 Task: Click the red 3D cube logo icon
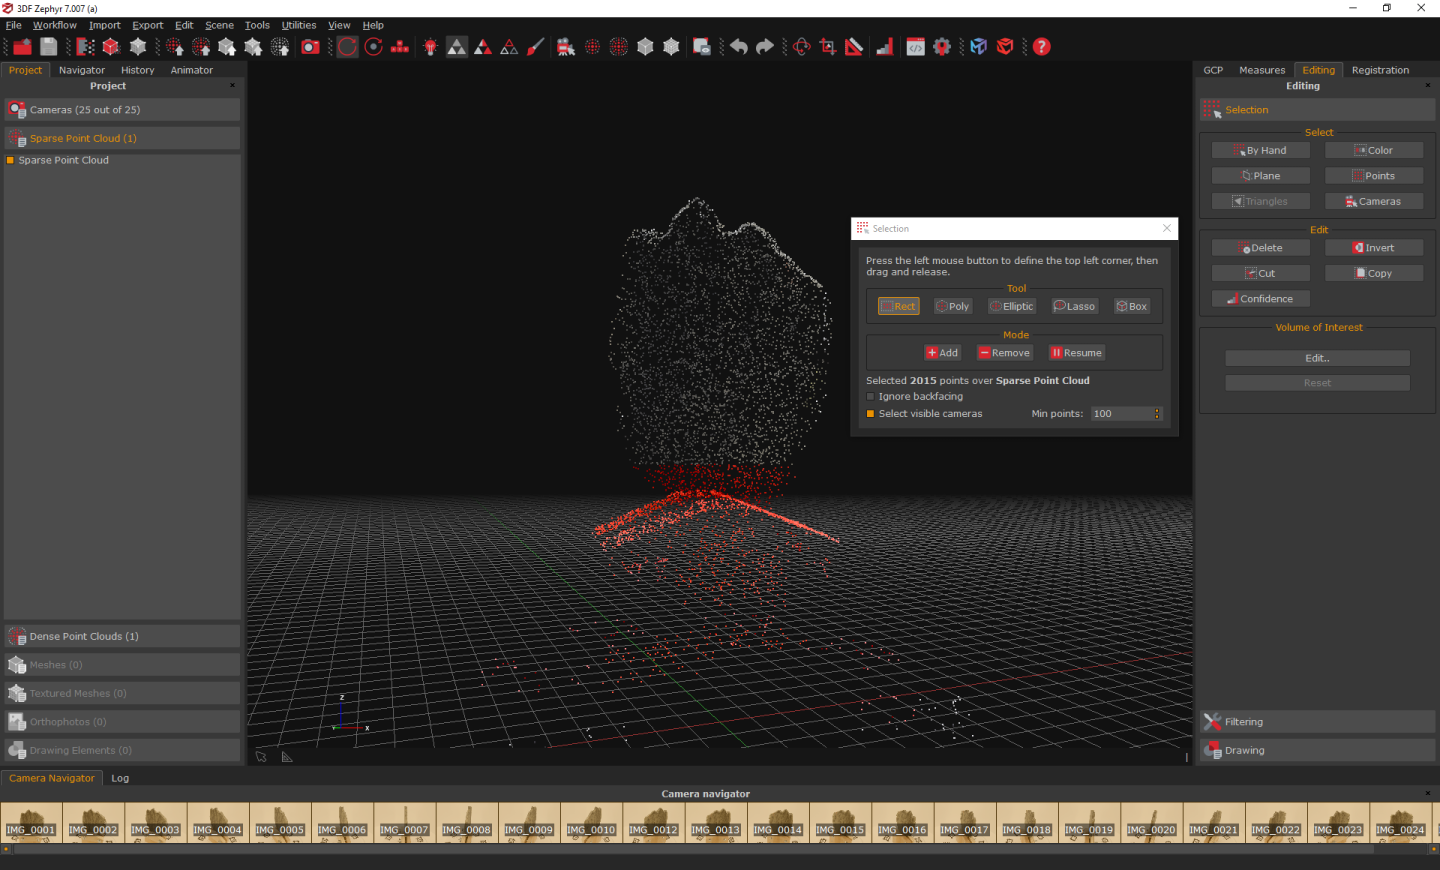point(1005,47)
